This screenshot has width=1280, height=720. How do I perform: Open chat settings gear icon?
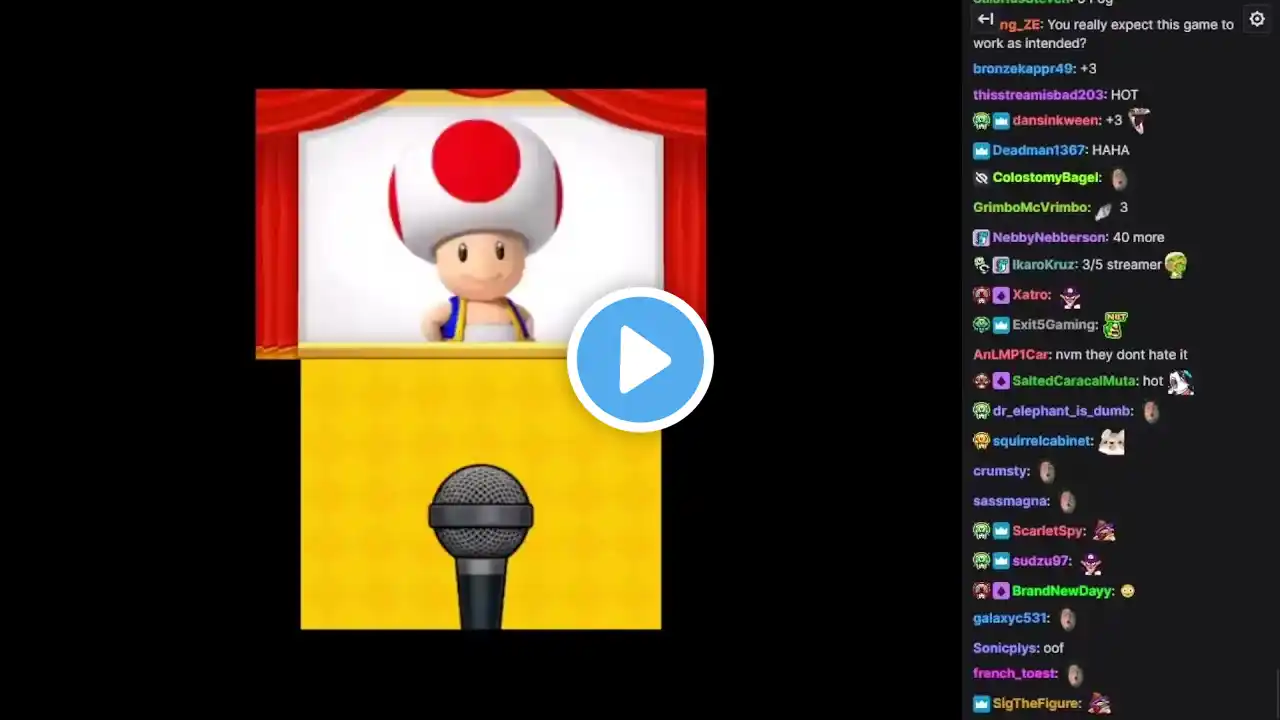pos(1257,19)
